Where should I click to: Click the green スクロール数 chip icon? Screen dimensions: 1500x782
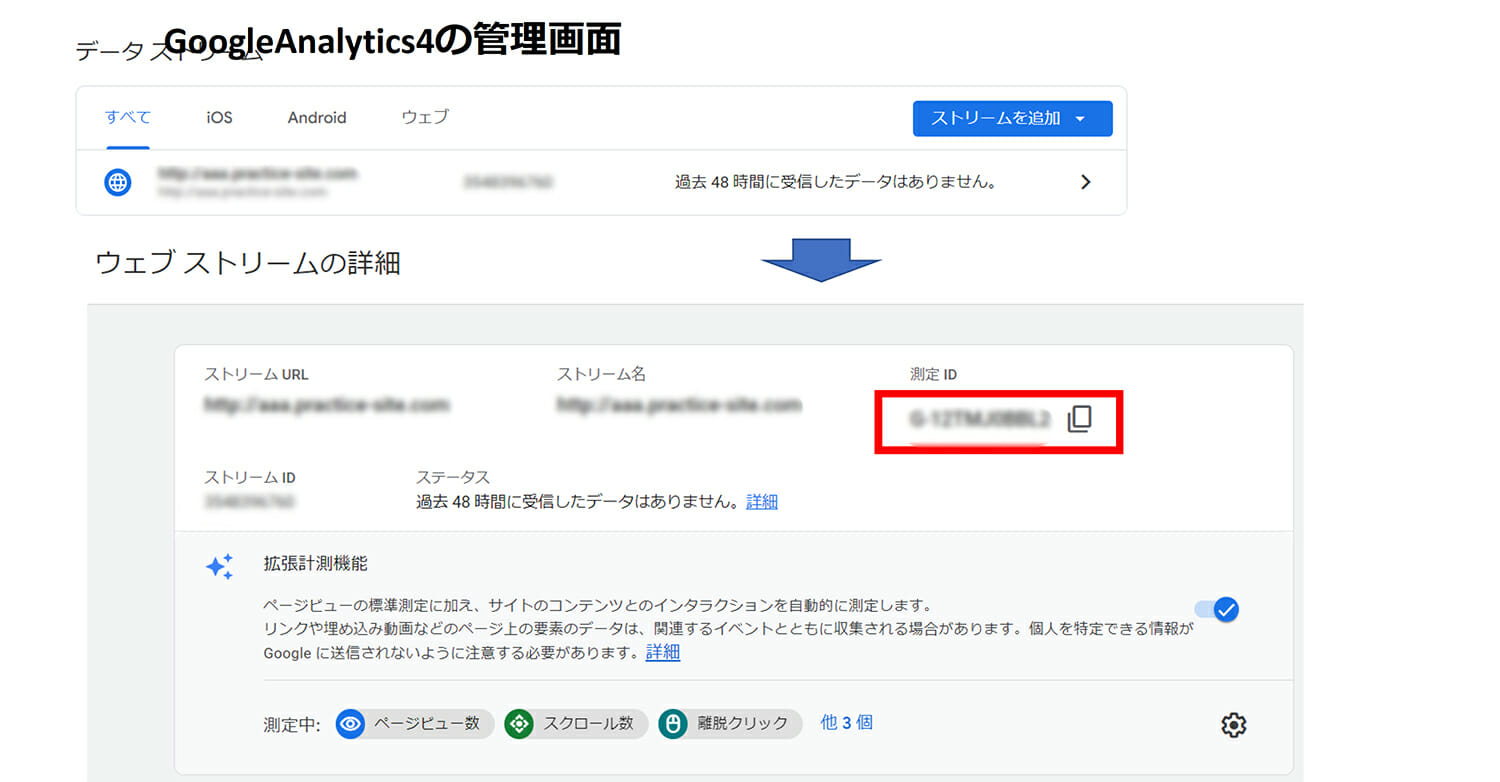519,723
